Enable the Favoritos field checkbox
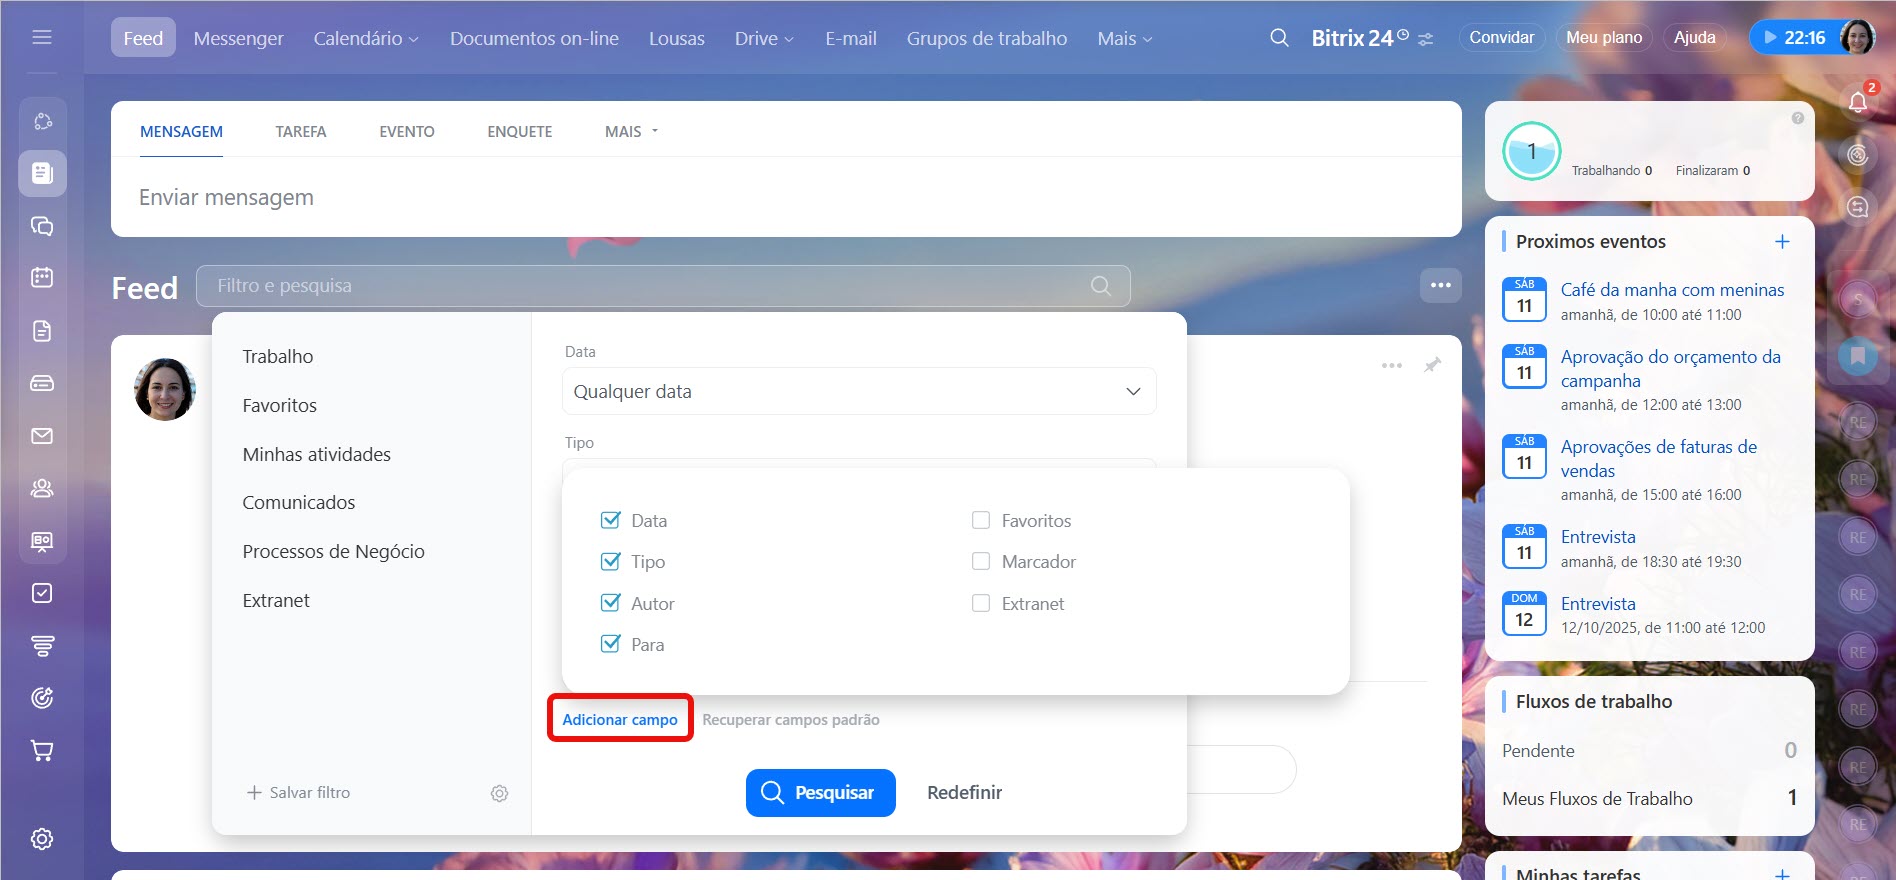 981,520
